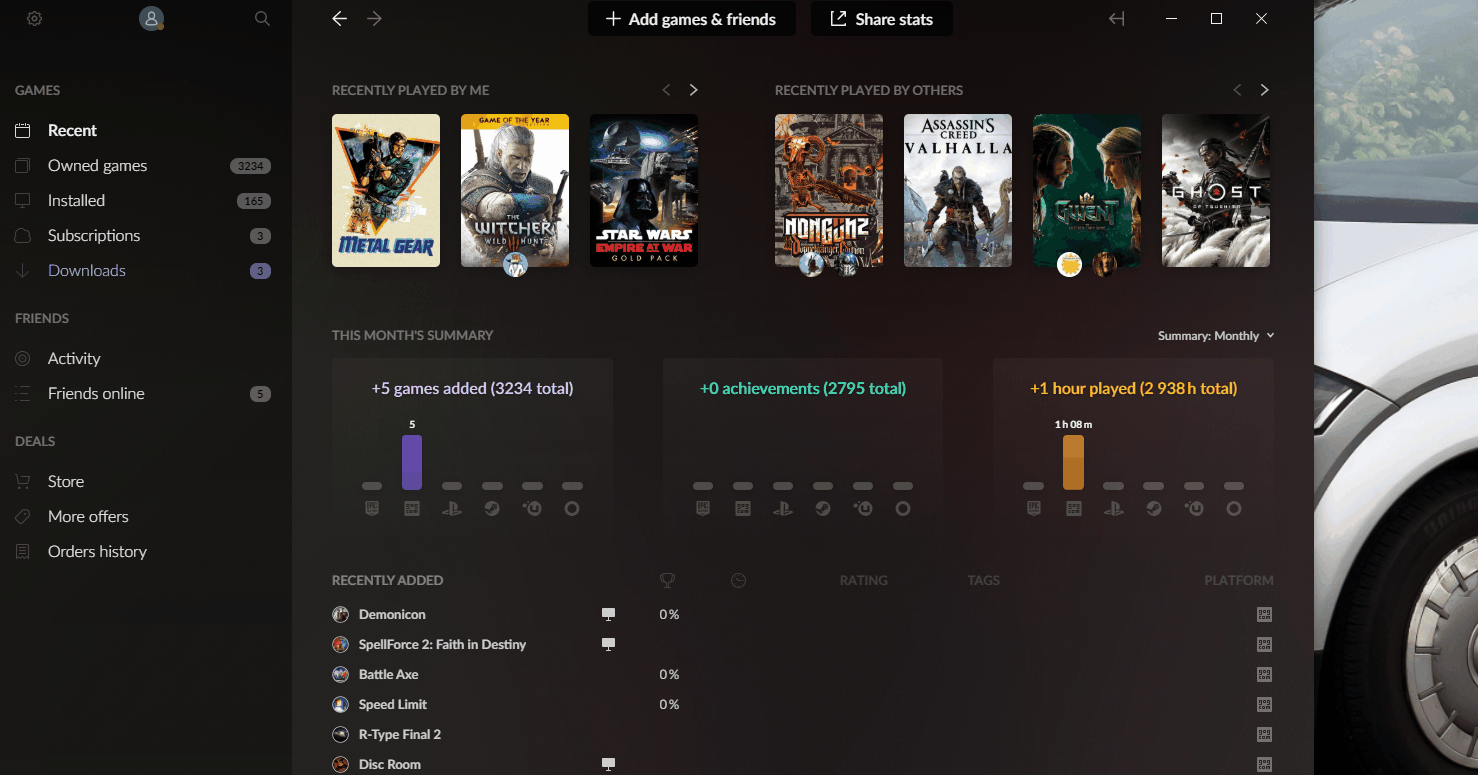Screen dimensions: 1478x775
Task: Sort by the playtime clock column icon
Action: [x=738, y=580]
